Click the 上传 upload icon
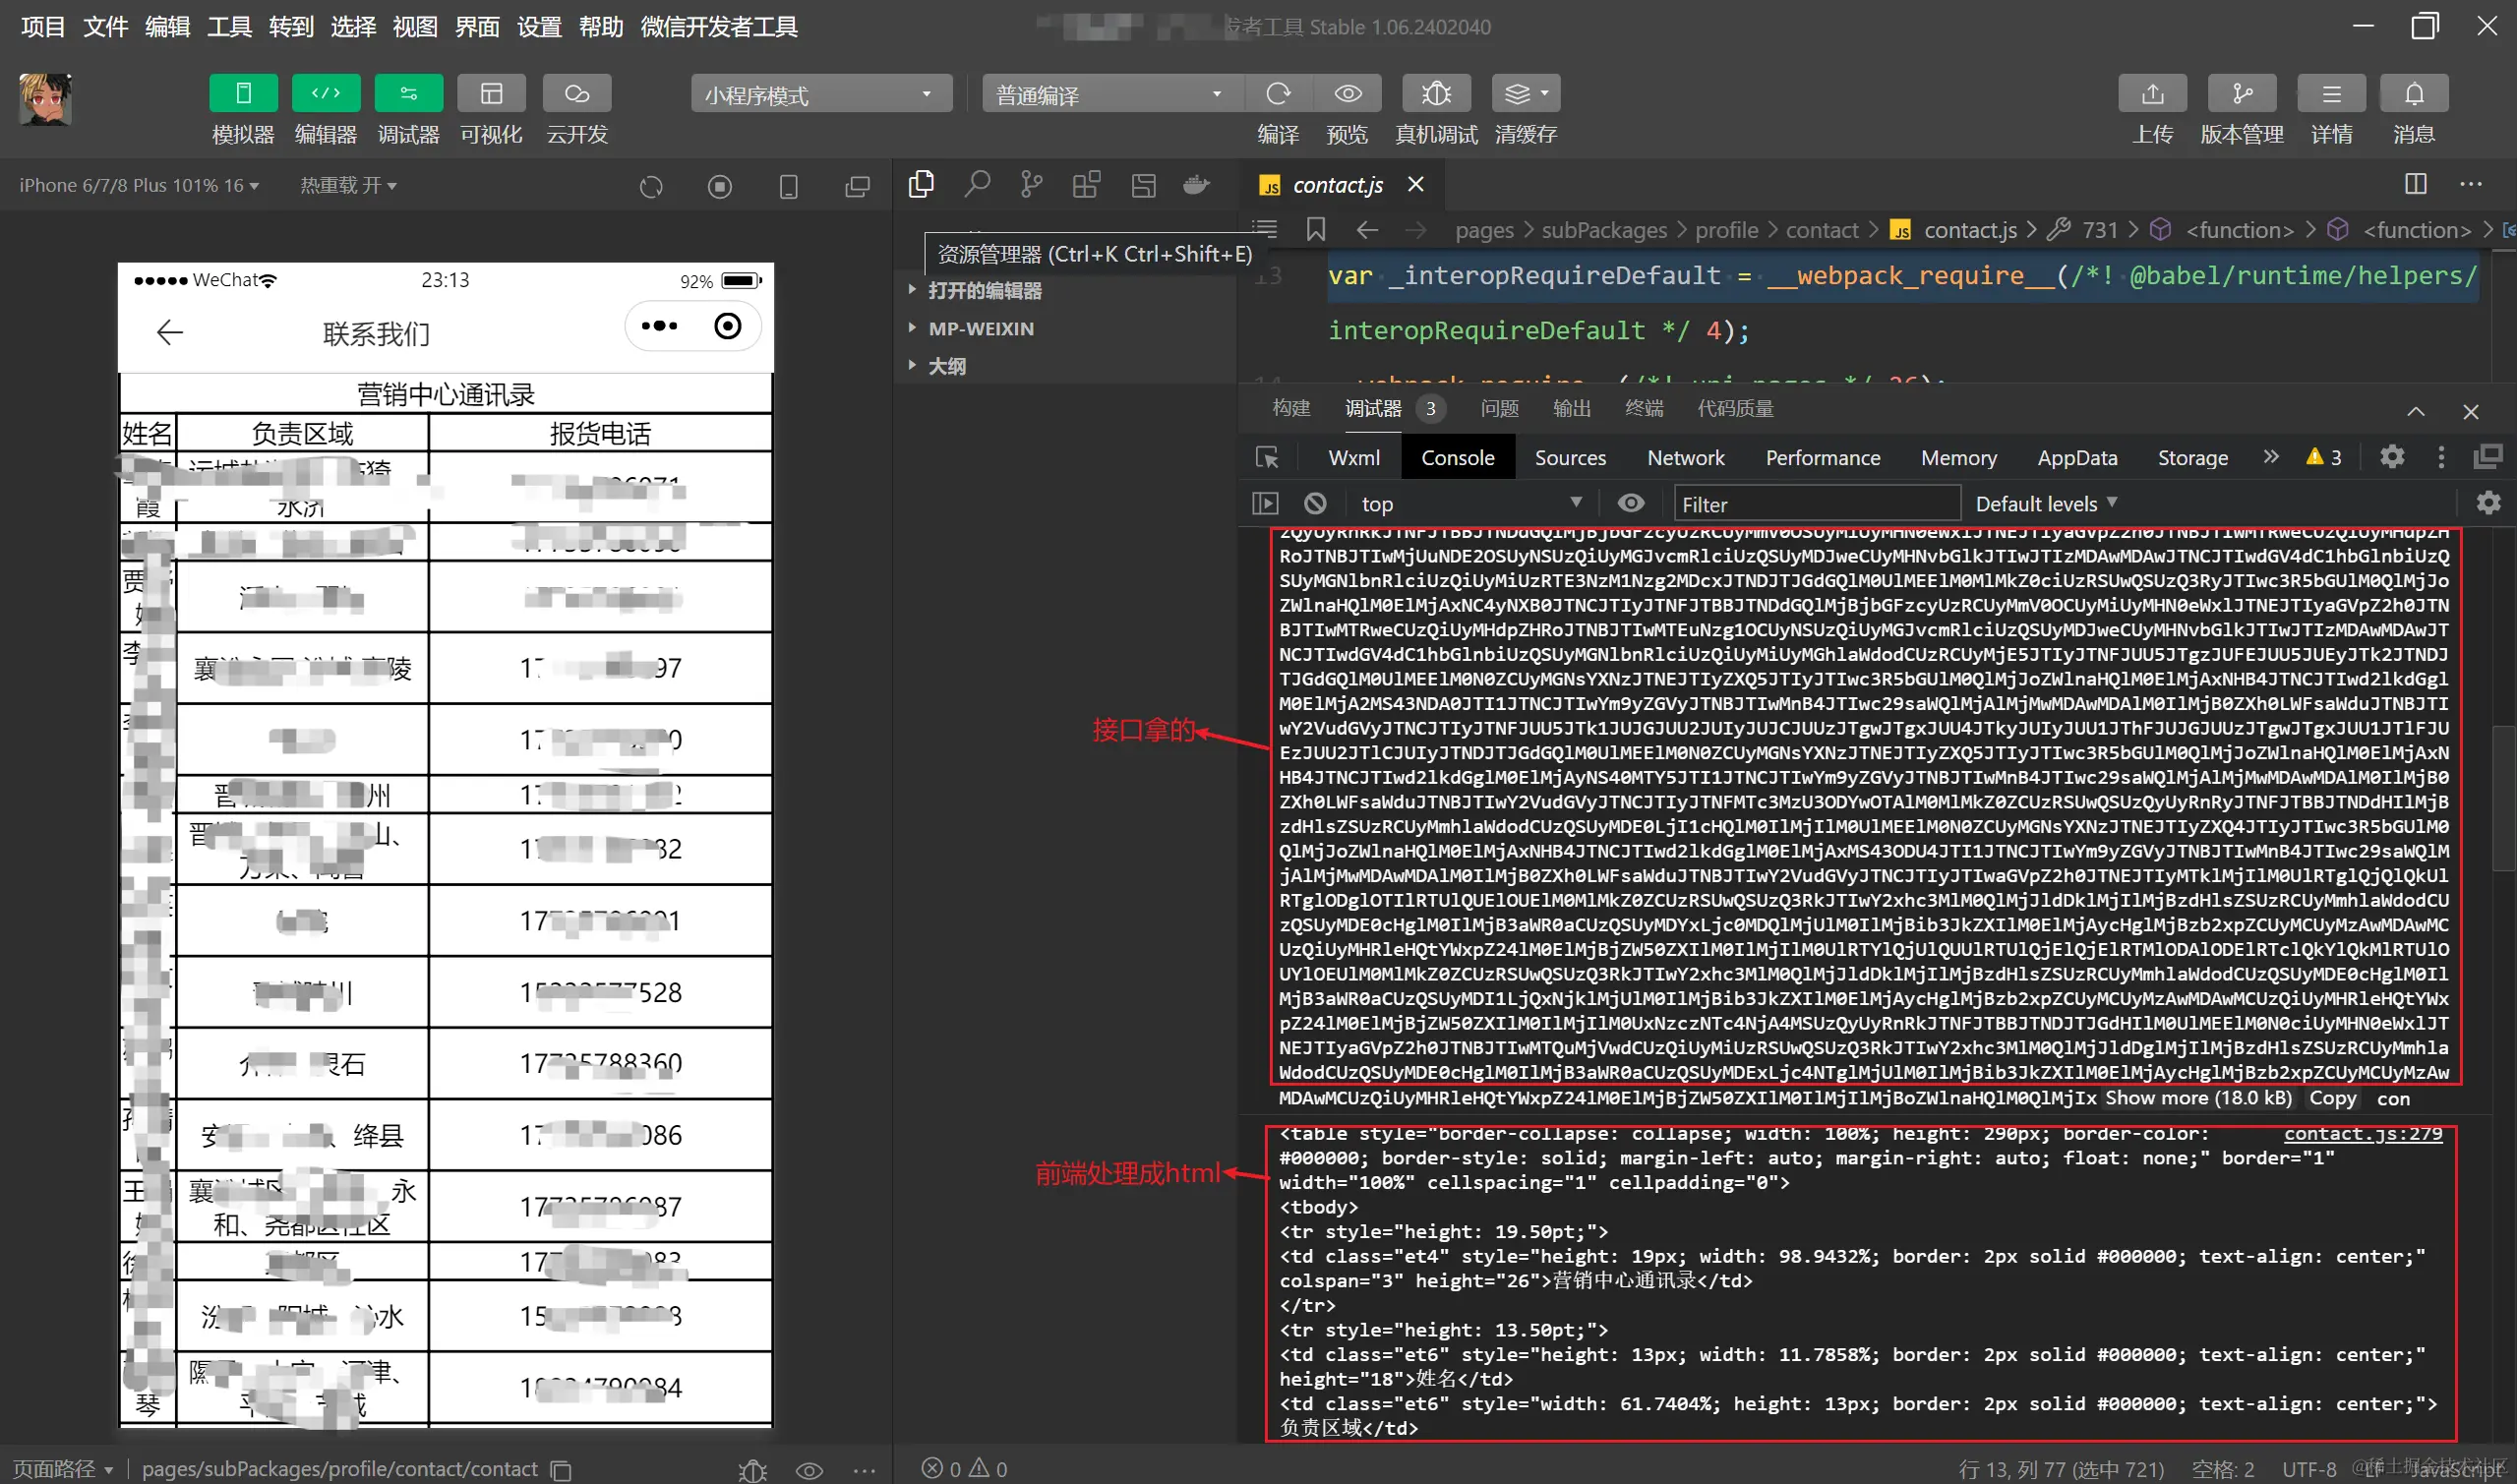 (x=2151, y=94)
